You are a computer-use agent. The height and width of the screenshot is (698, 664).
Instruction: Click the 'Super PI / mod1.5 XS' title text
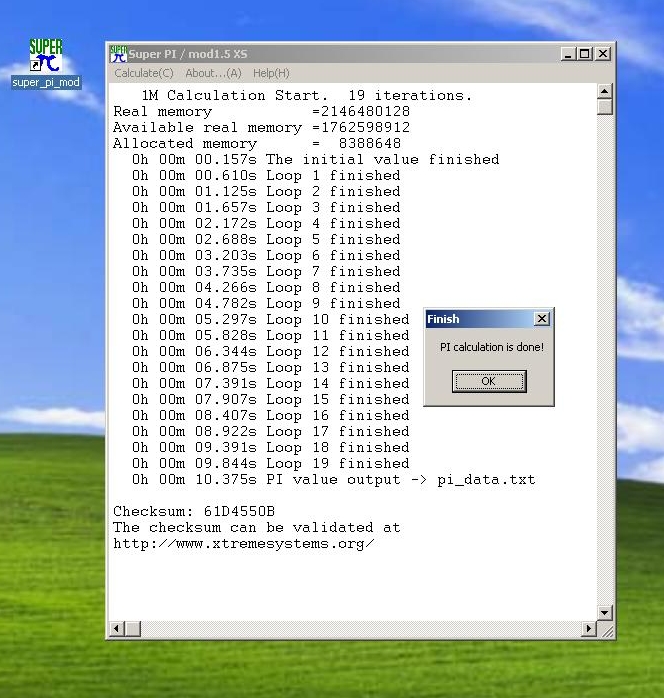[188, 54]
